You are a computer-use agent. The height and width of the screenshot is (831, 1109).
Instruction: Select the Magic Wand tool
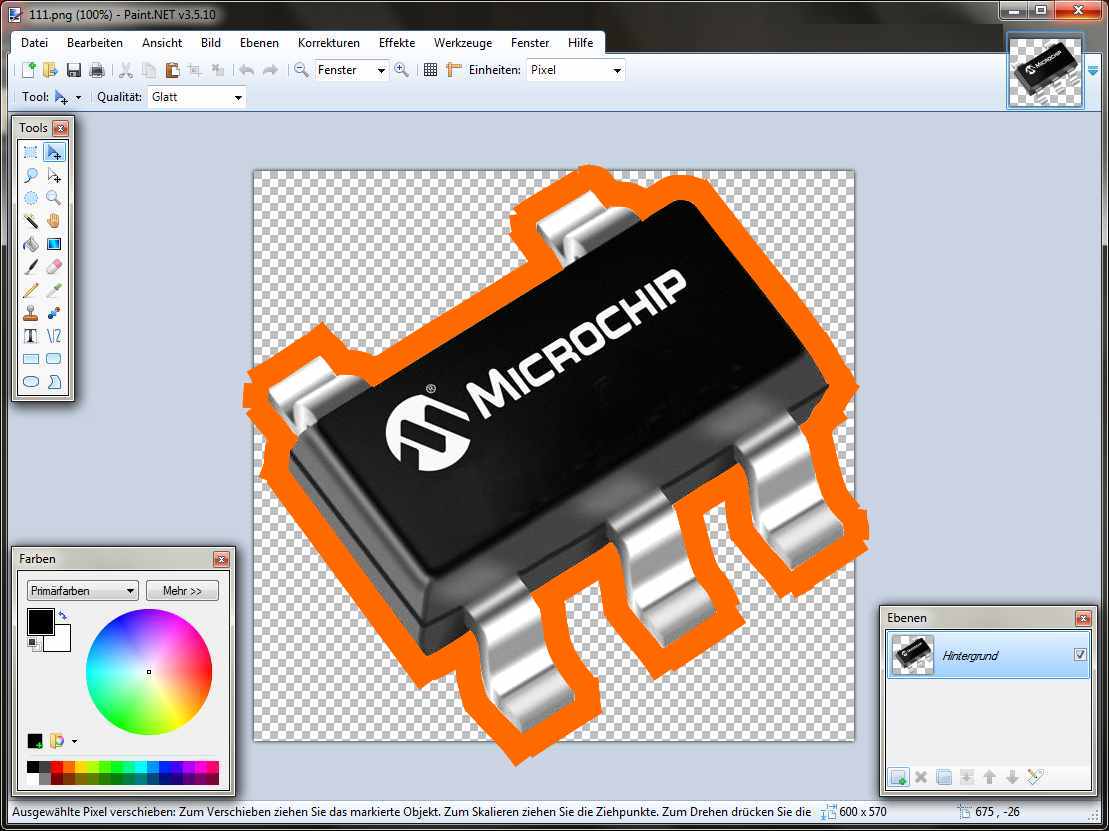point(30,221)
